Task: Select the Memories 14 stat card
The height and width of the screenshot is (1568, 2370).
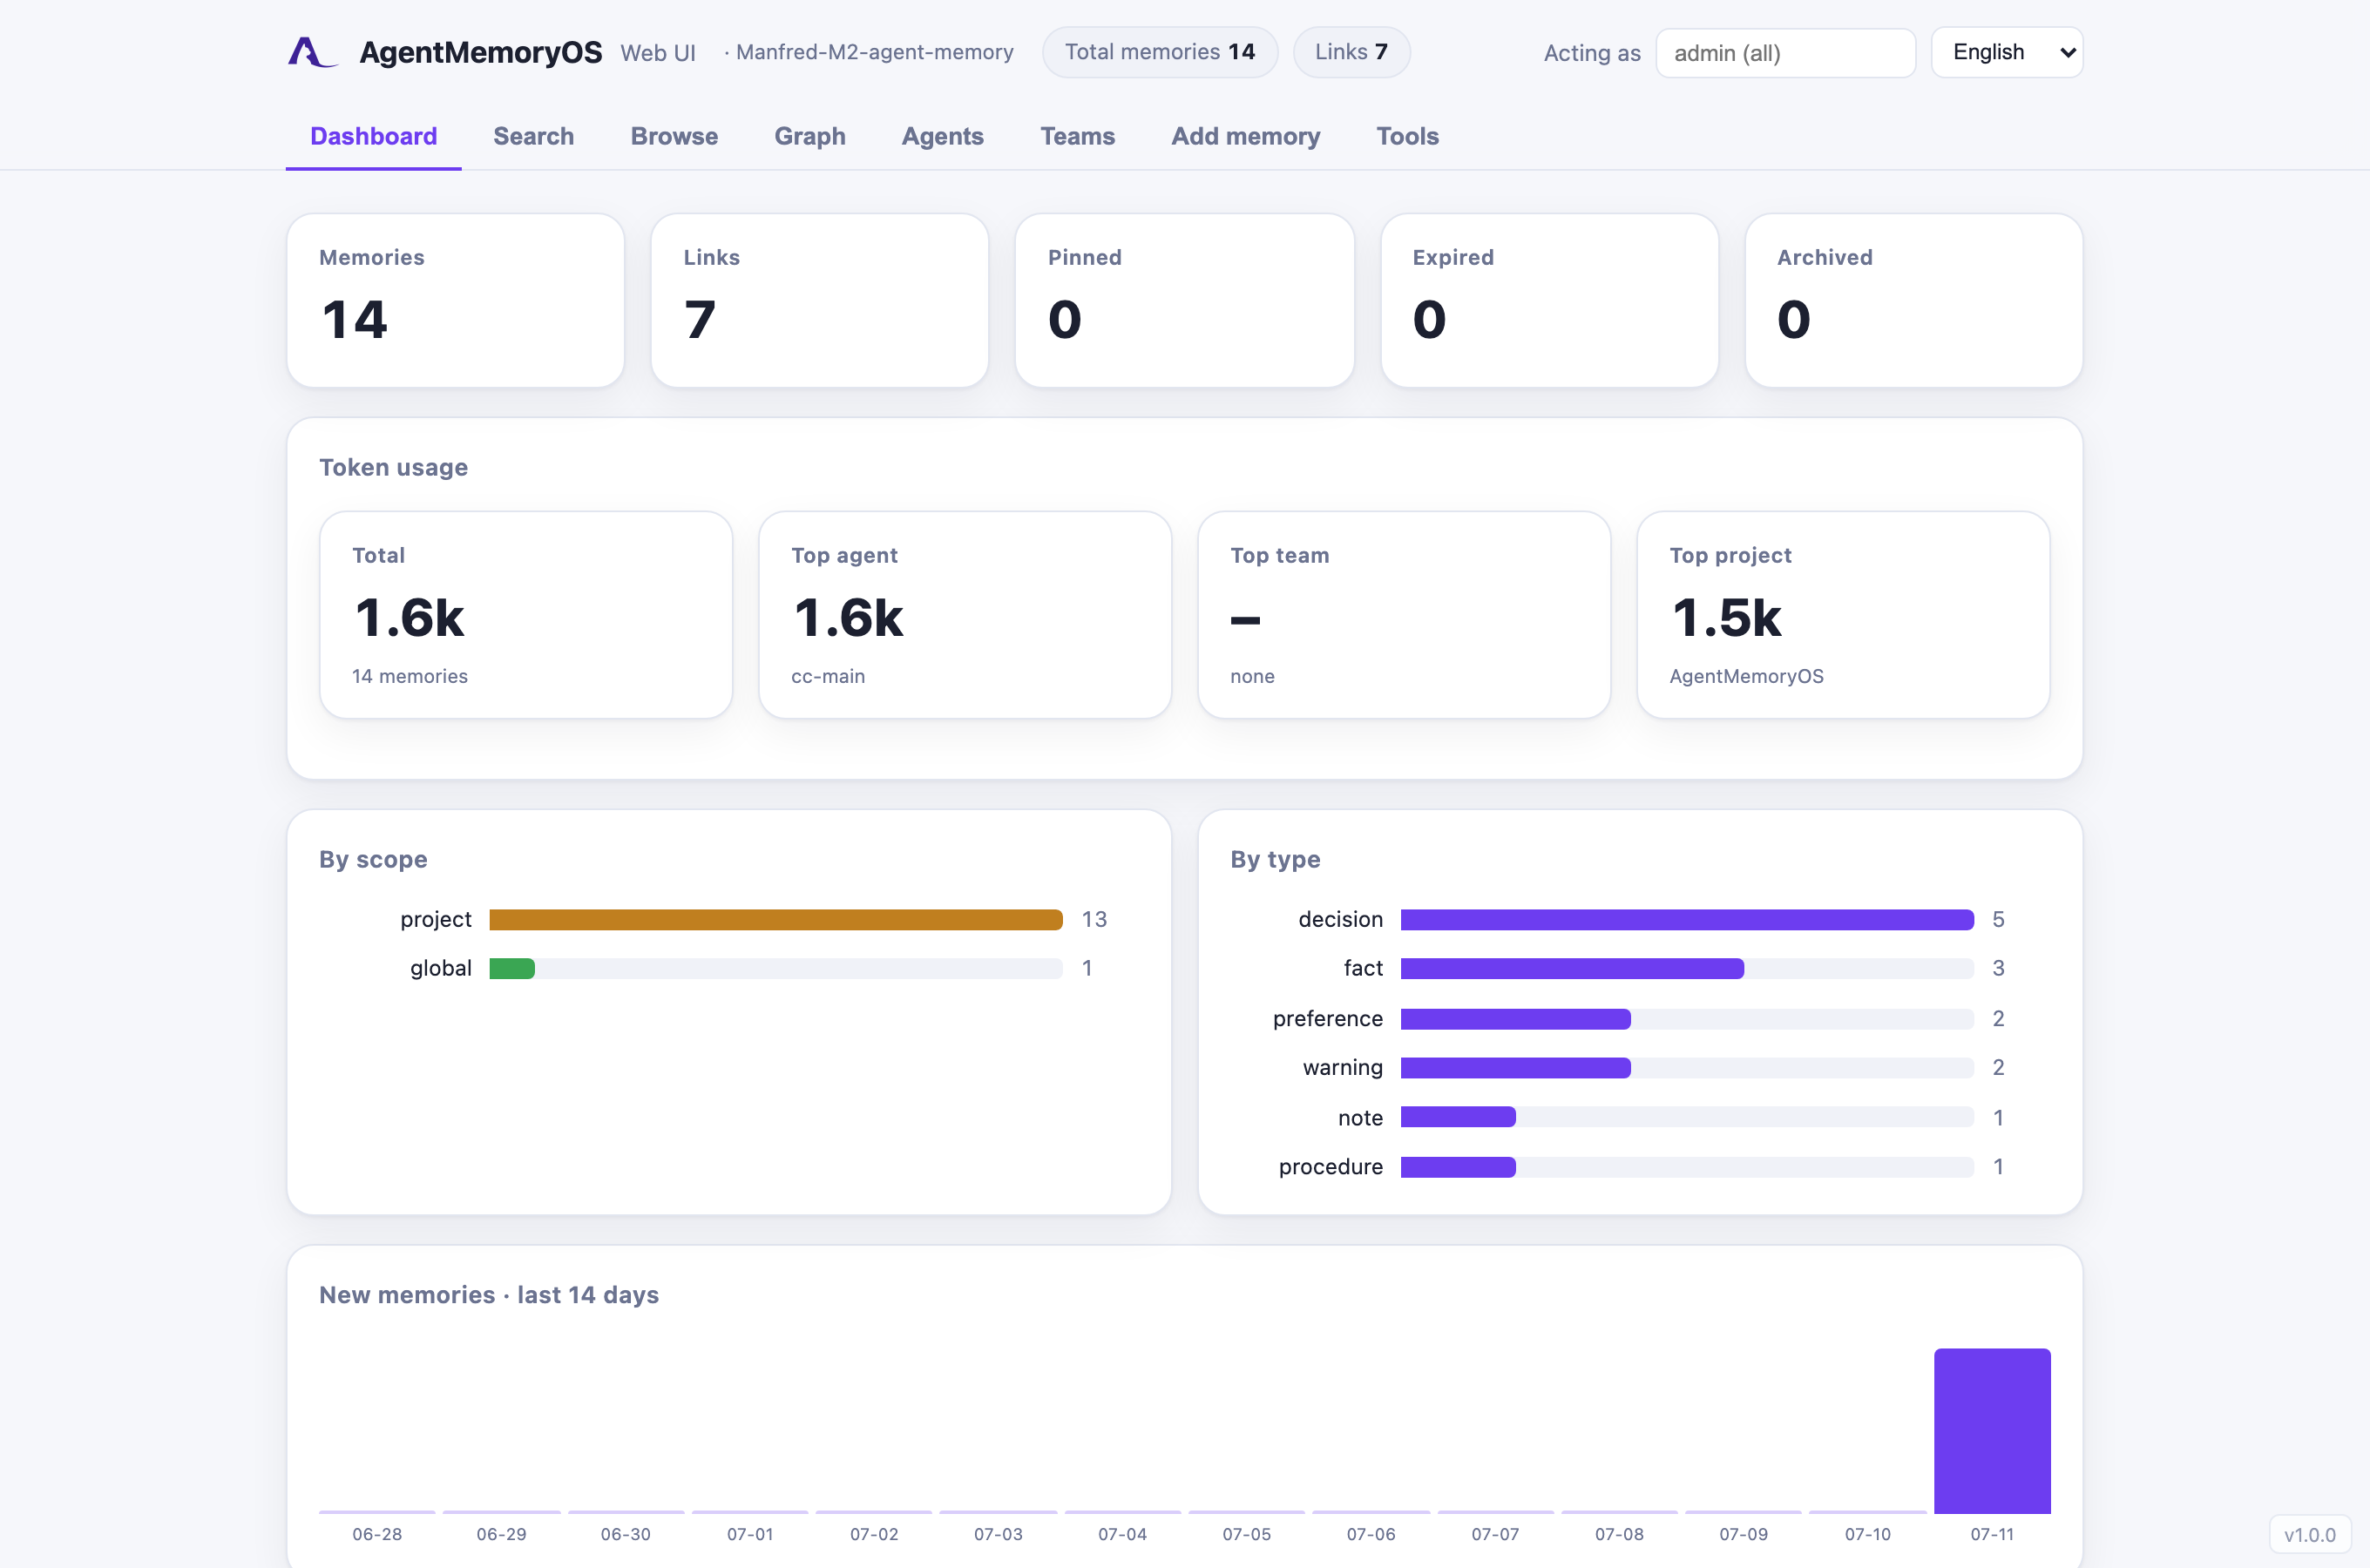Action: point(455,300)
